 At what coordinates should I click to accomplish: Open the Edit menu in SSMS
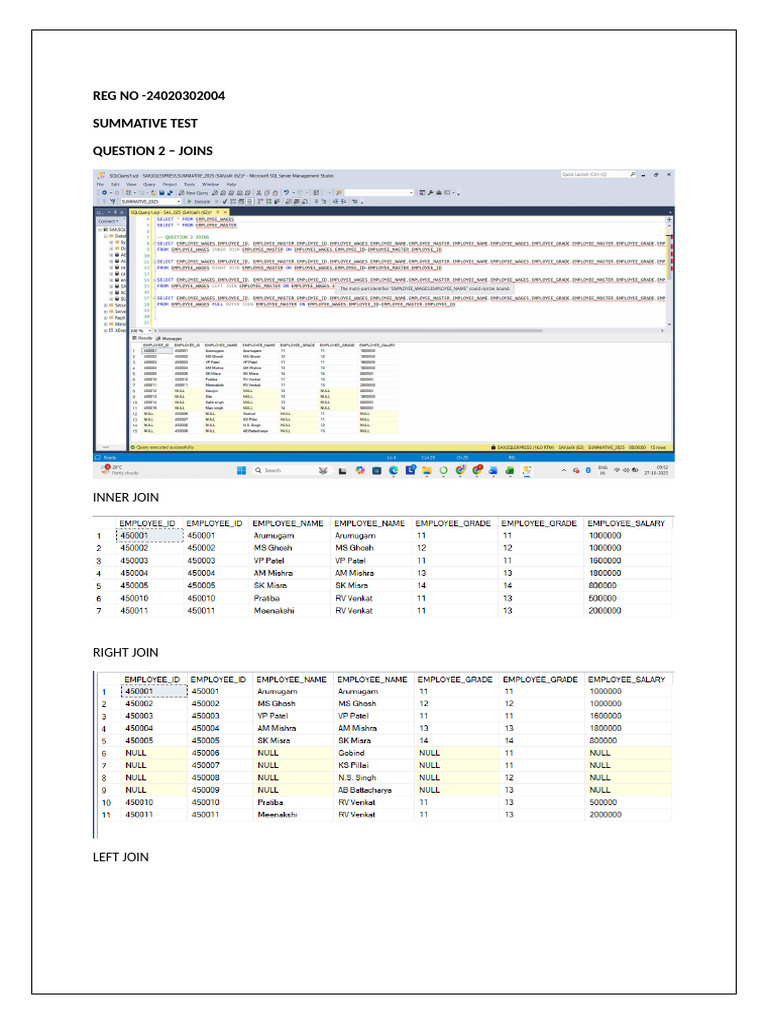coord(115,184)
